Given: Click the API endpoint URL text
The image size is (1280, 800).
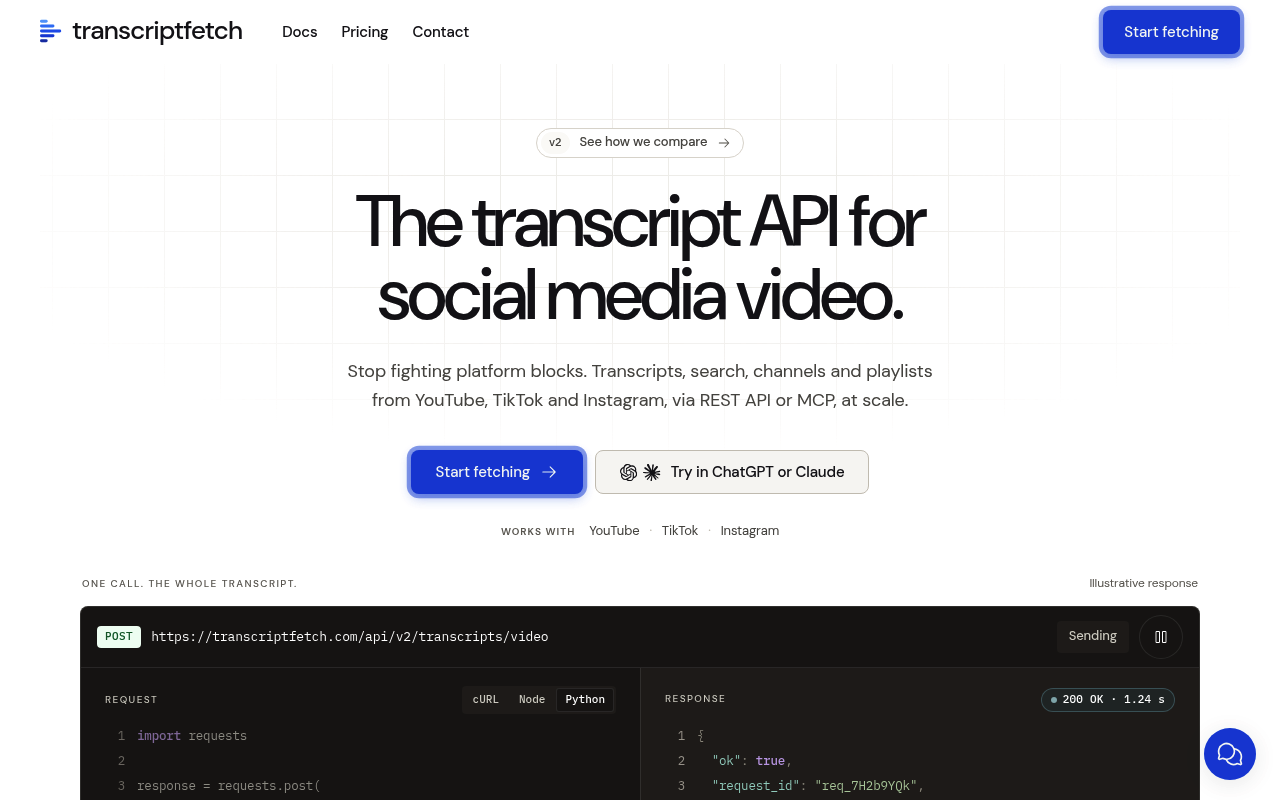Looking at the screenshot, I should [350, 637].
